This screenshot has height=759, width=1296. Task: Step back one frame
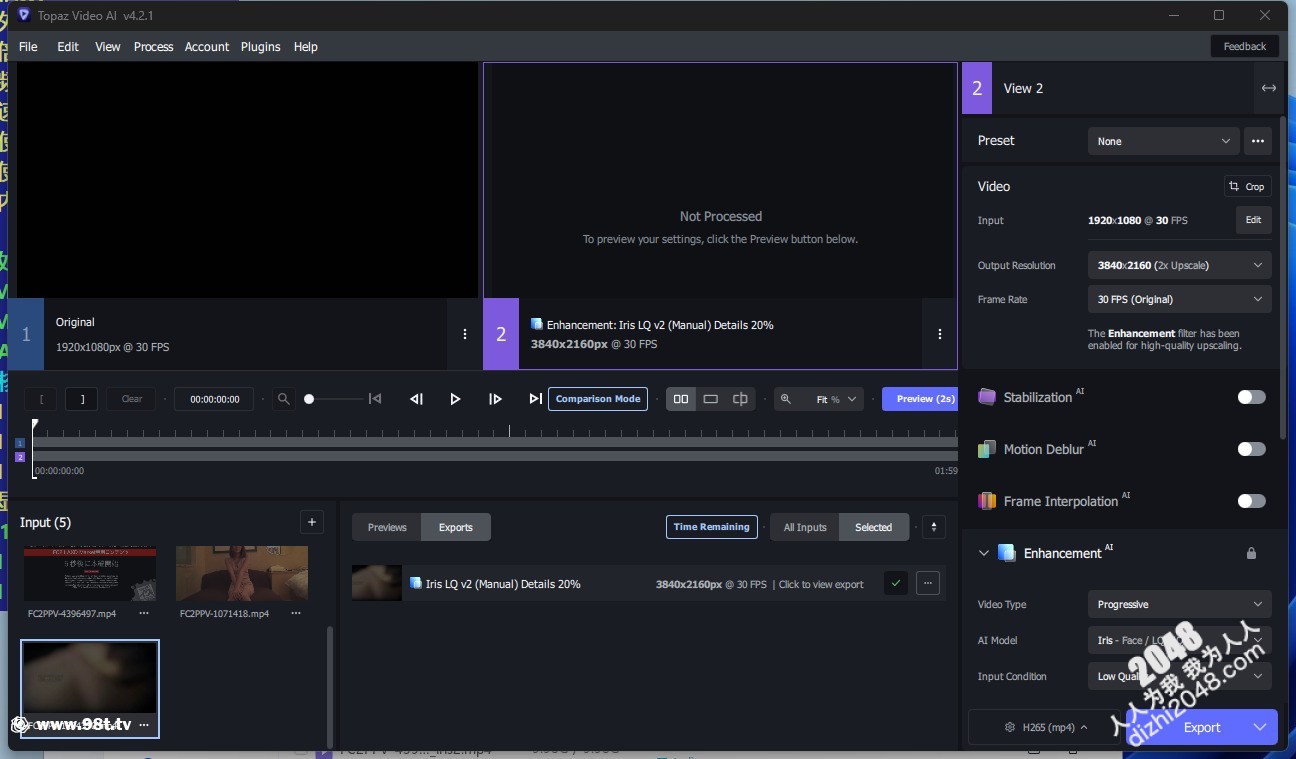point(416,399)
